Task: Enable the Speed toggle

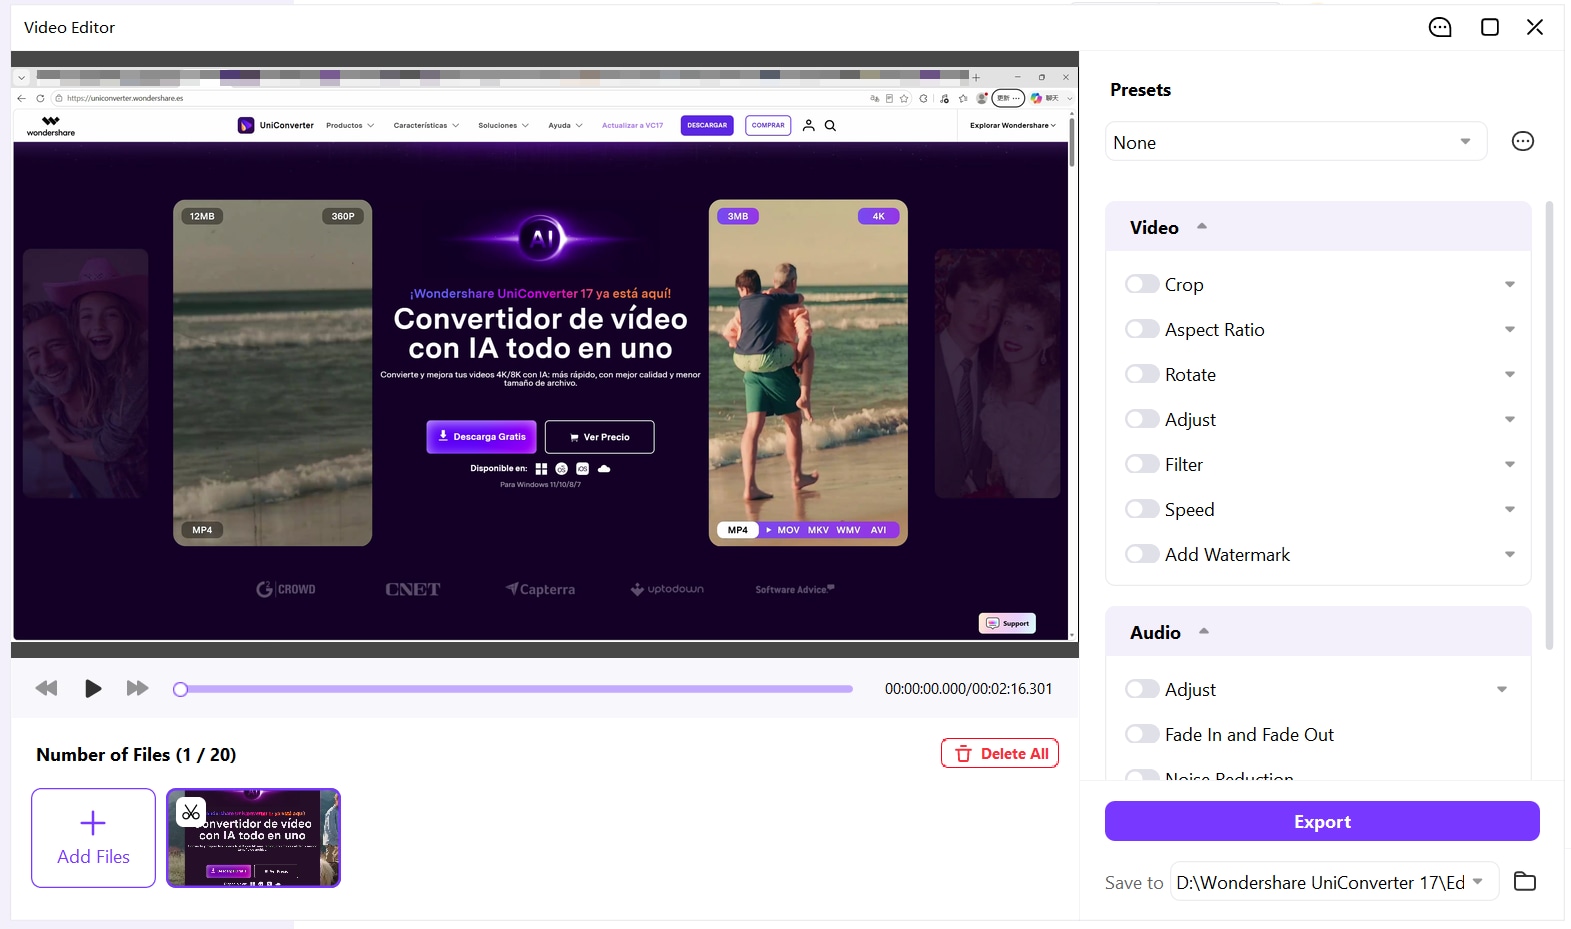Action: click(1142, 509)
